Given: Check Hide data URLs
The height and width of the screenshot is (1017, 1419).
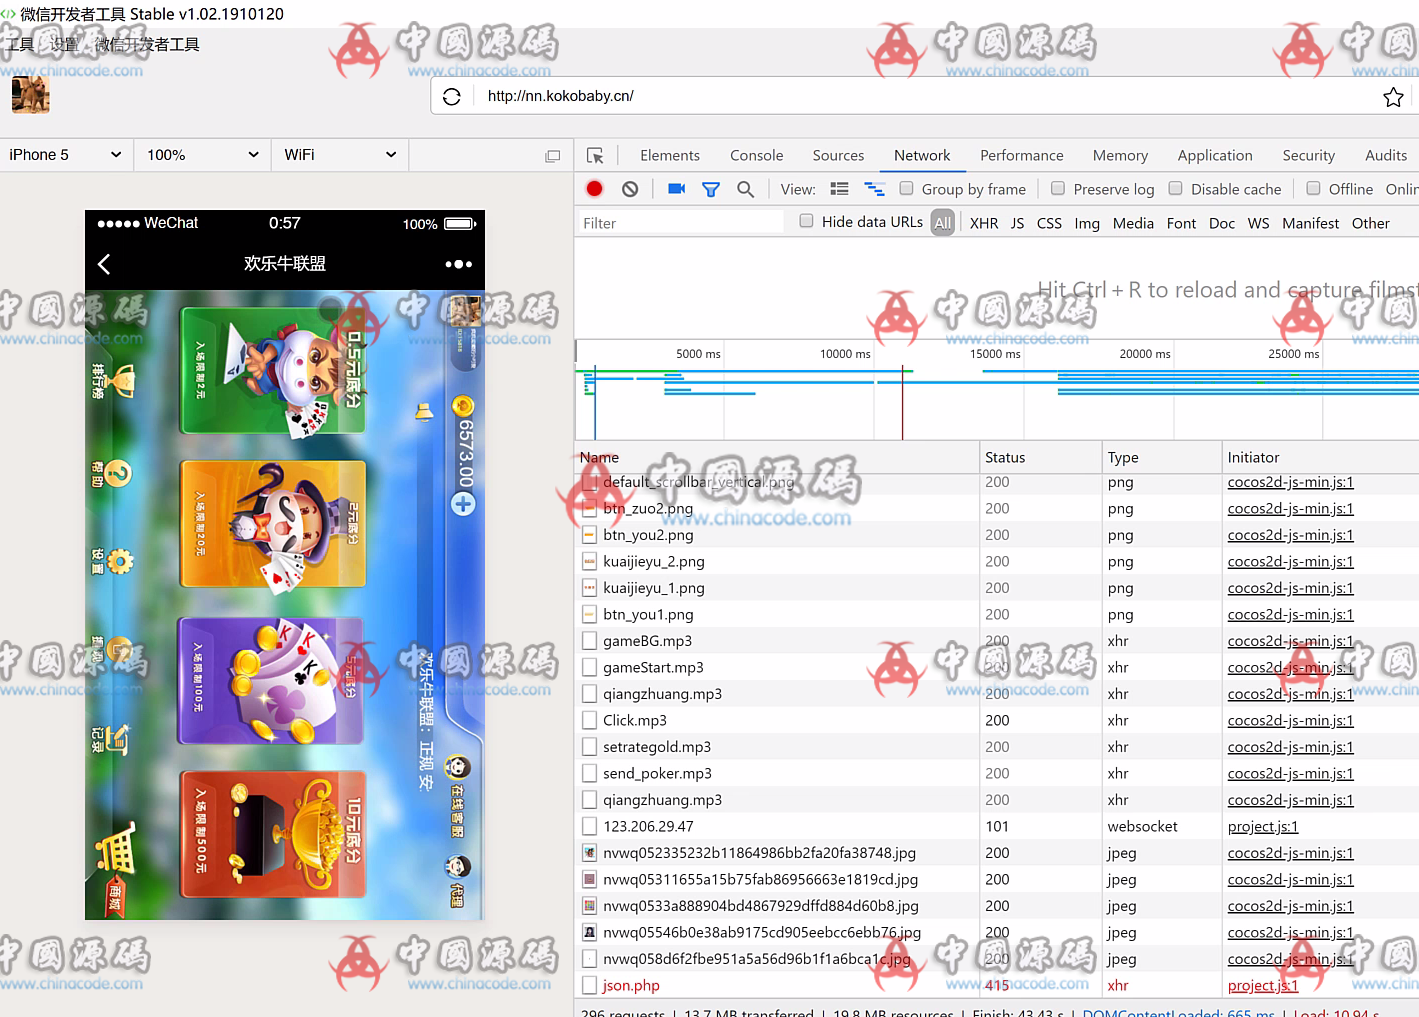Looking at the screenshot, I should [806, 221].
